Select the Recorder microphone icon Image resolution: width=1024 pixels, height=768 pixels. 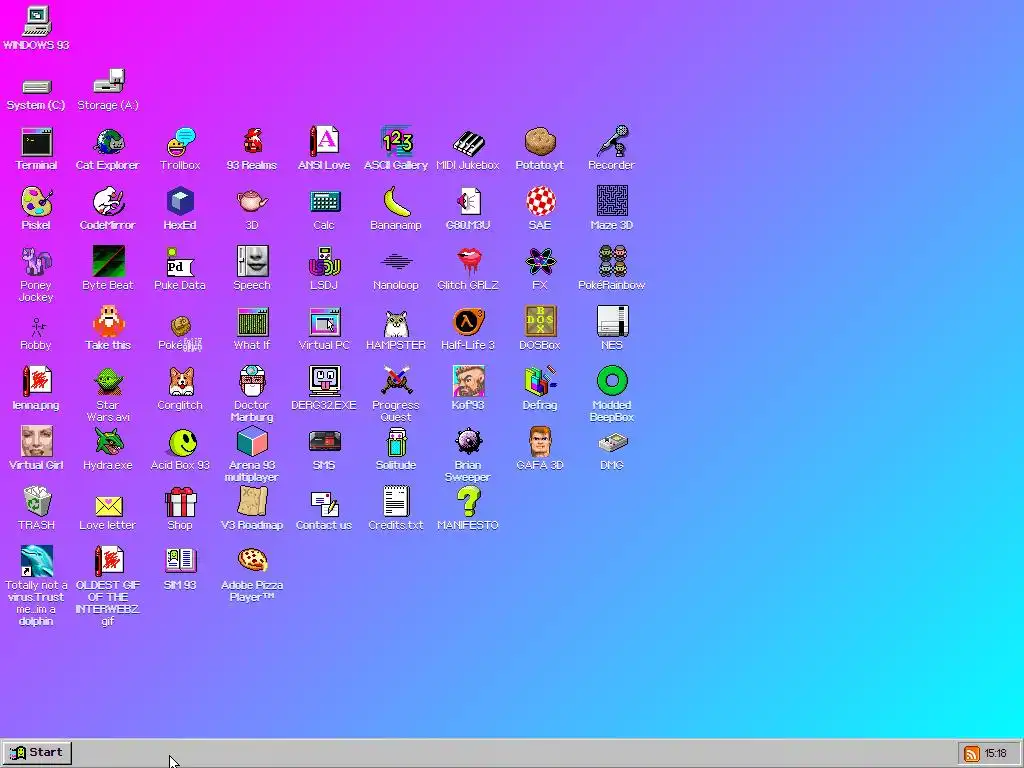click(x=612, y=141)
